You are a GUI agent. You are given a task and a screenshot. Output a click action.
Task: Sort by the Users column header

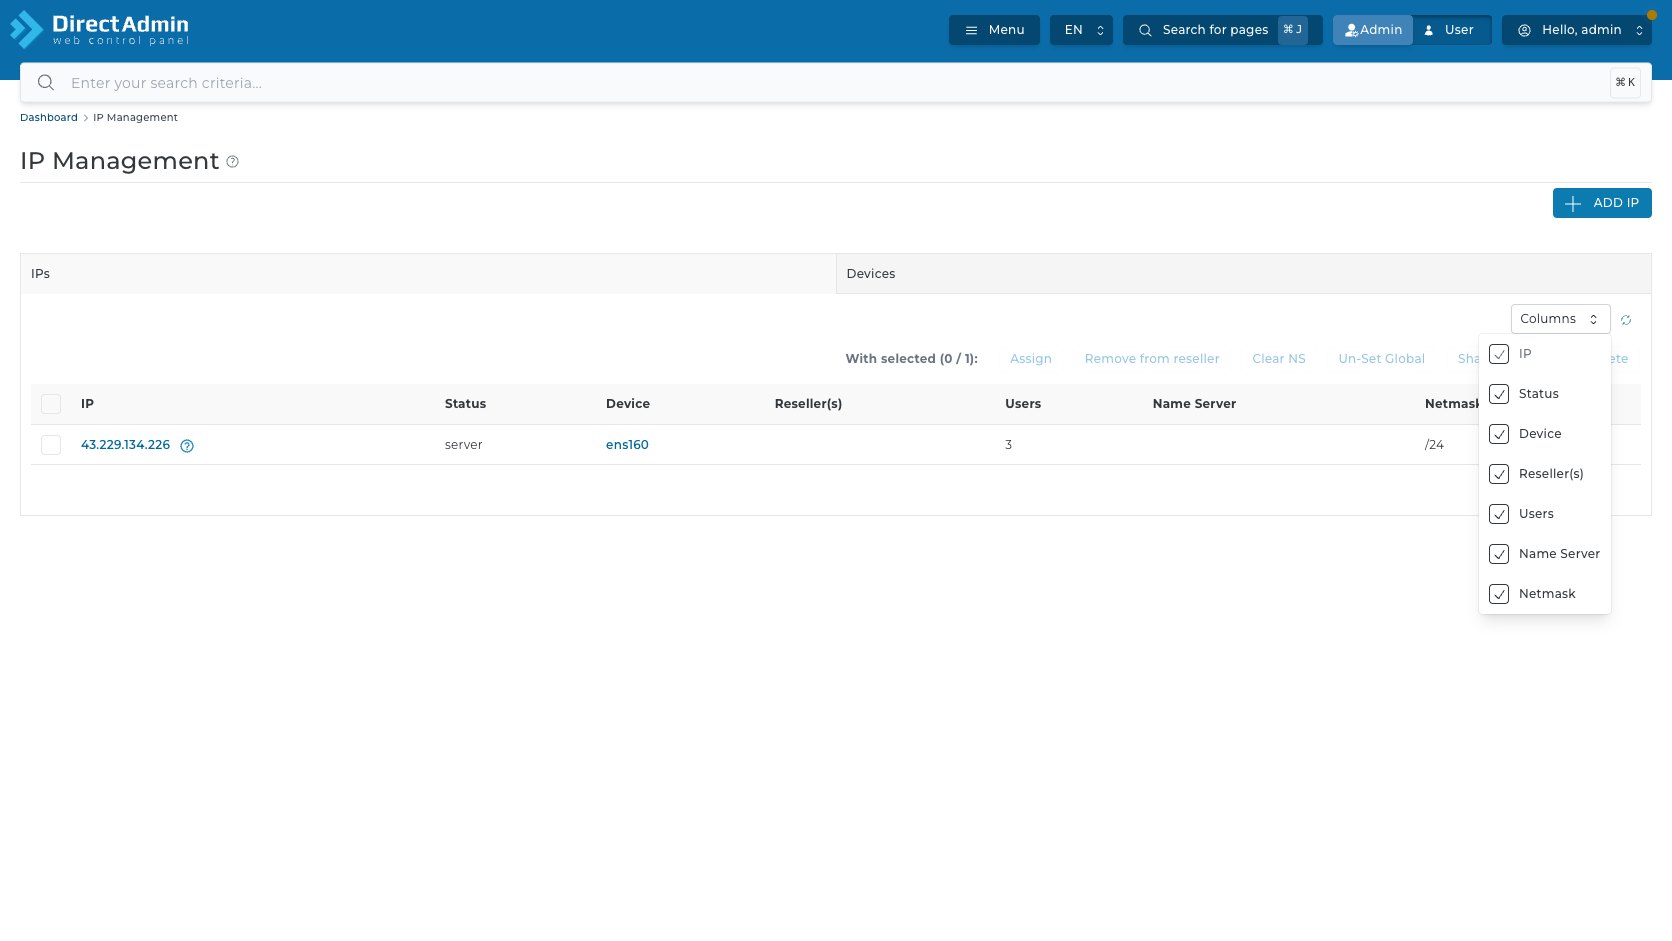point(1023,404)
